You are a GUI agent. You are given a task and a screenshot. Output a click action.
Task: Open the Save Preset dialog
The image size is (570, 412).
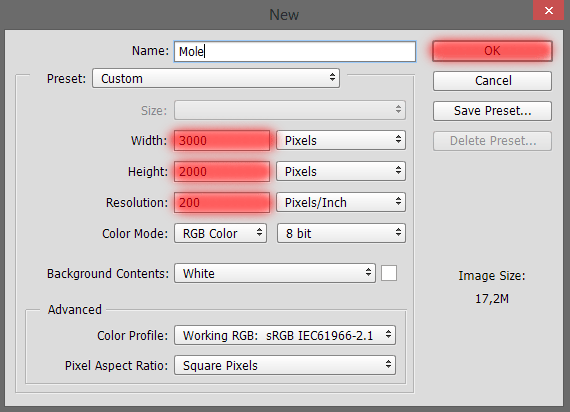tap(492, 111)
